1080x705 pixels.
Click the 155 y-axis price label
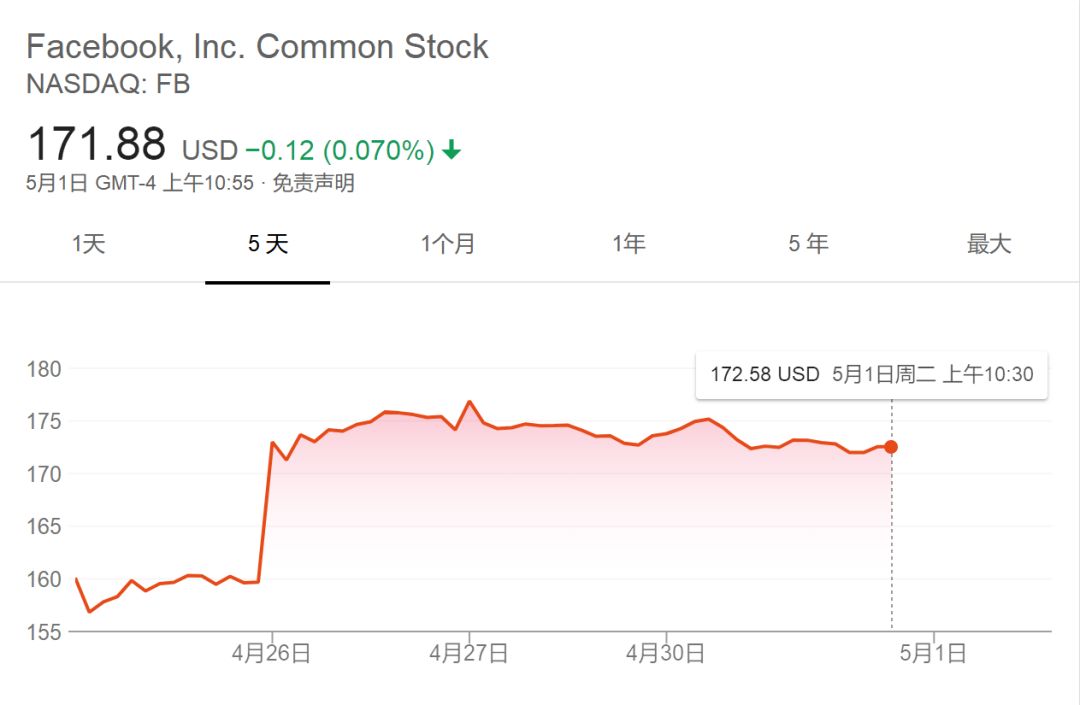click(x=44, y=632)
